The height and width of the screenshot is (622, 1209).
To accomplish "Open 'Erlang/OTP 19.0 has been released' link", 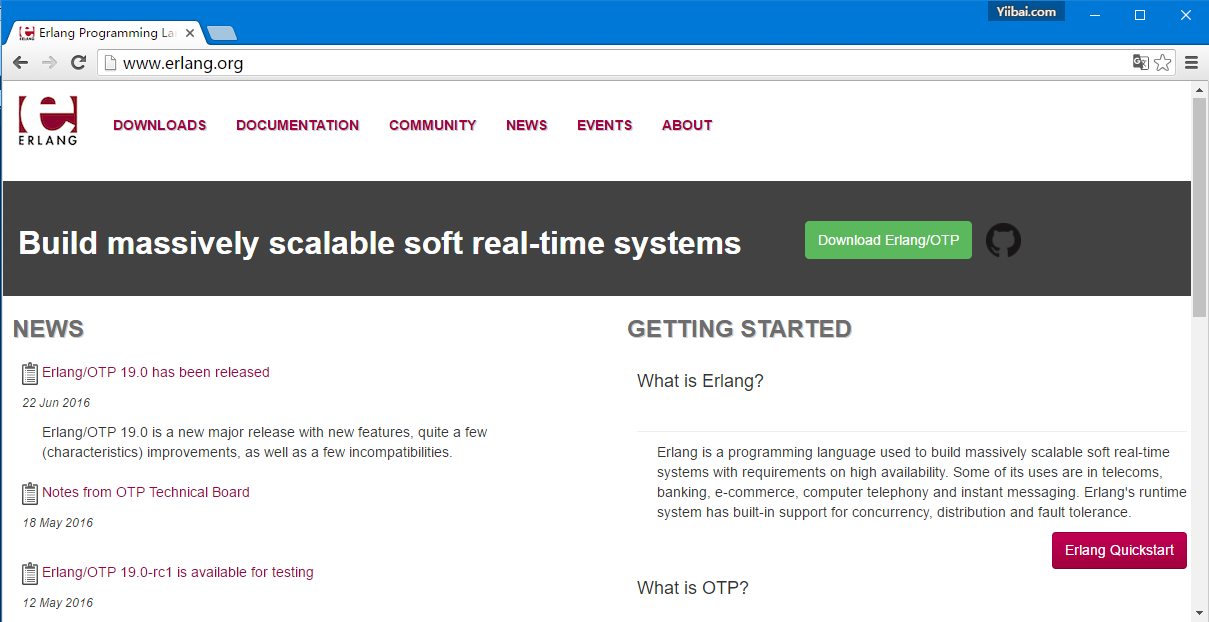I will [156, 372].
